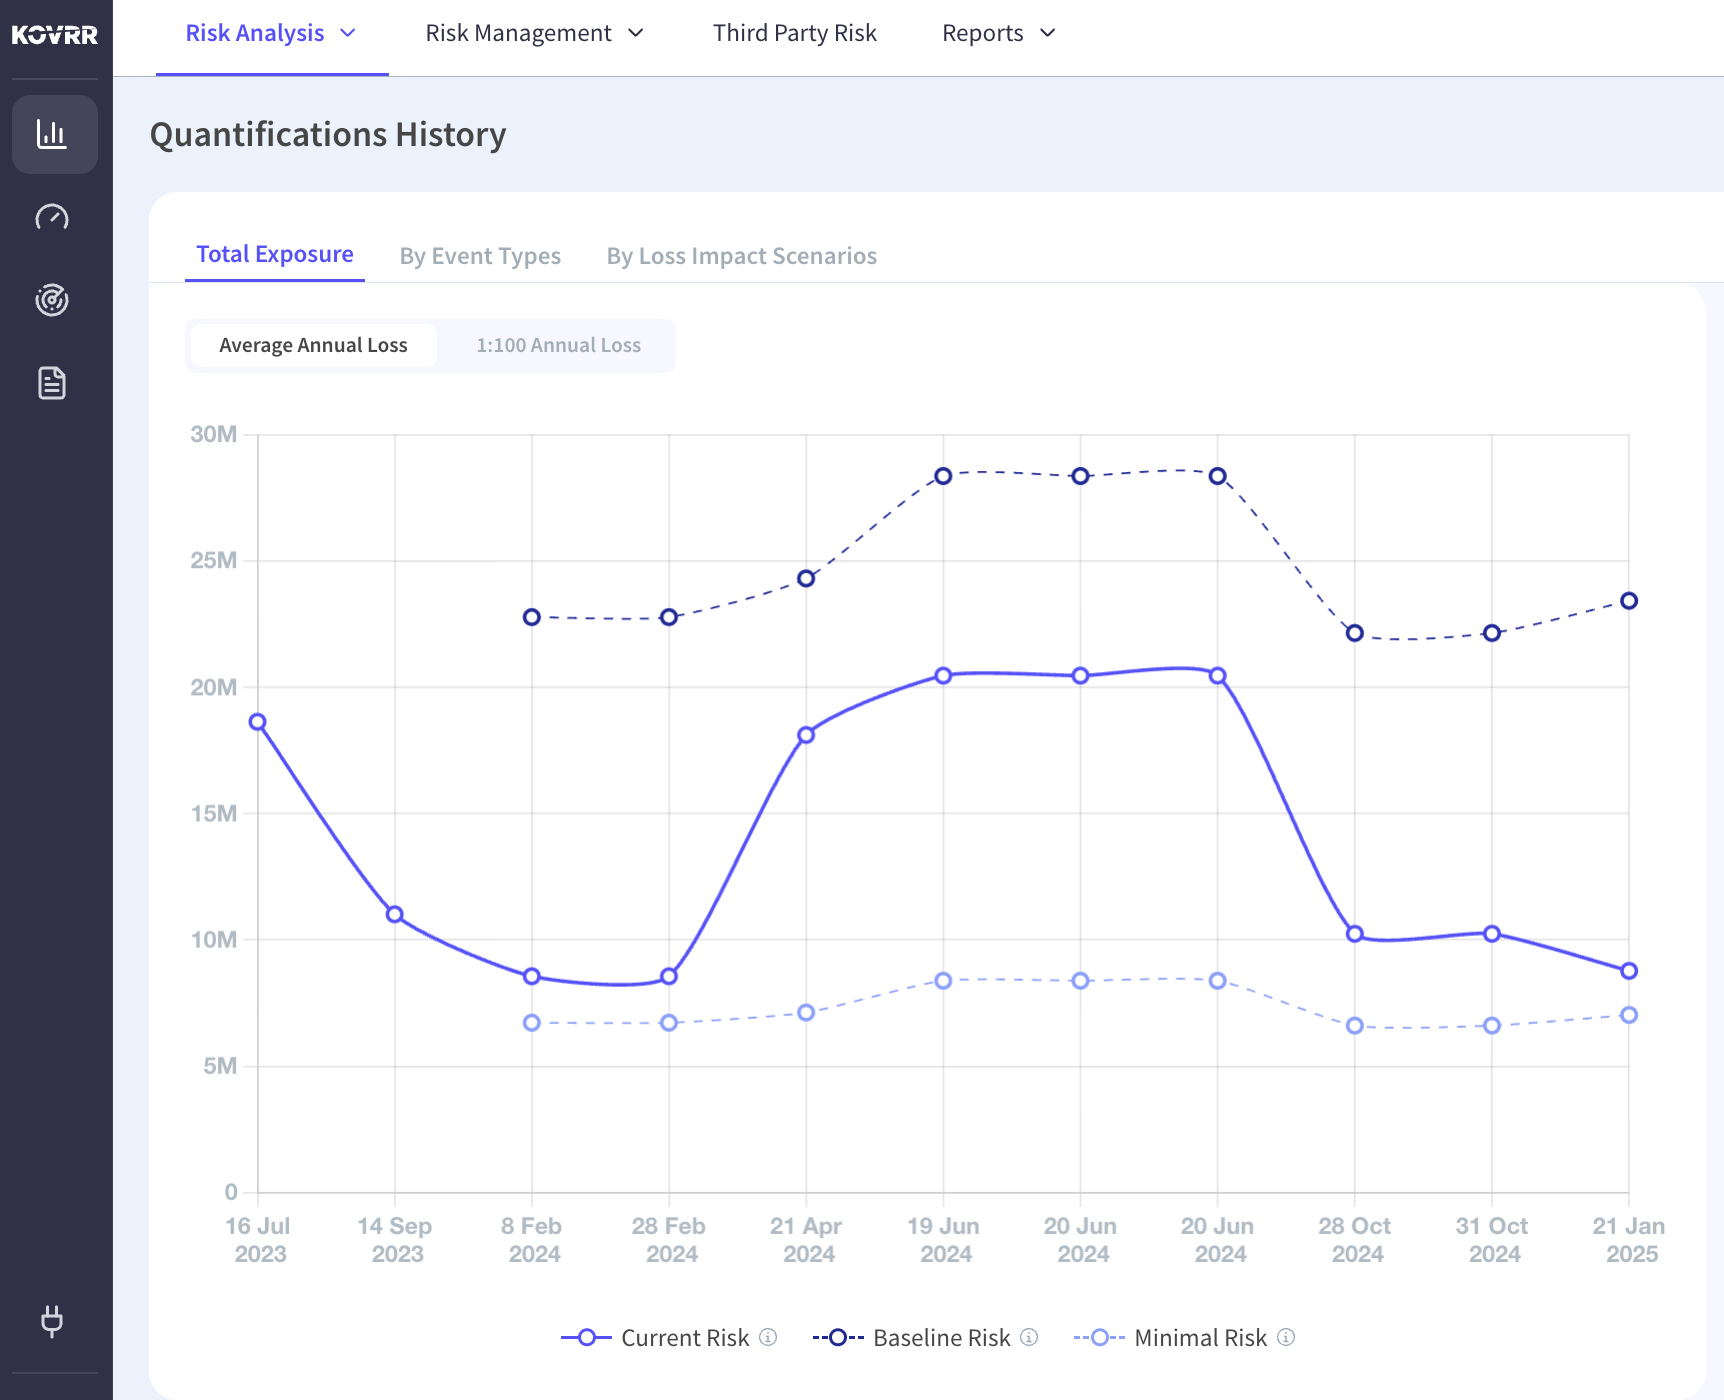Viewport: 1724px width, 1400px height.
Task: Expand the Risk Analysis dropdown
Action: pos(271,34)
